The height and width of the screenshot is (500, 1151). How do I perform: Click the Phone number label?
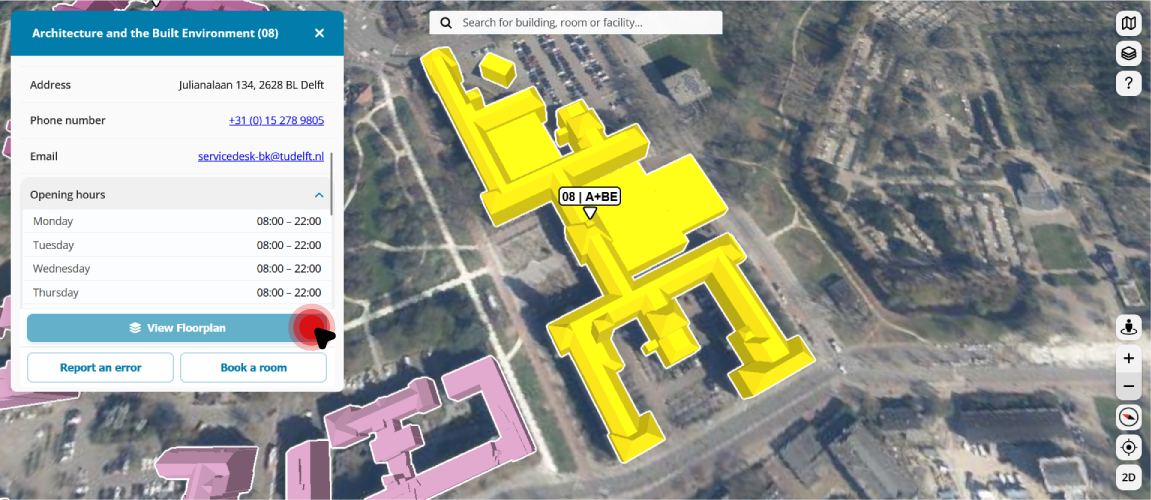tap(68, 120)
